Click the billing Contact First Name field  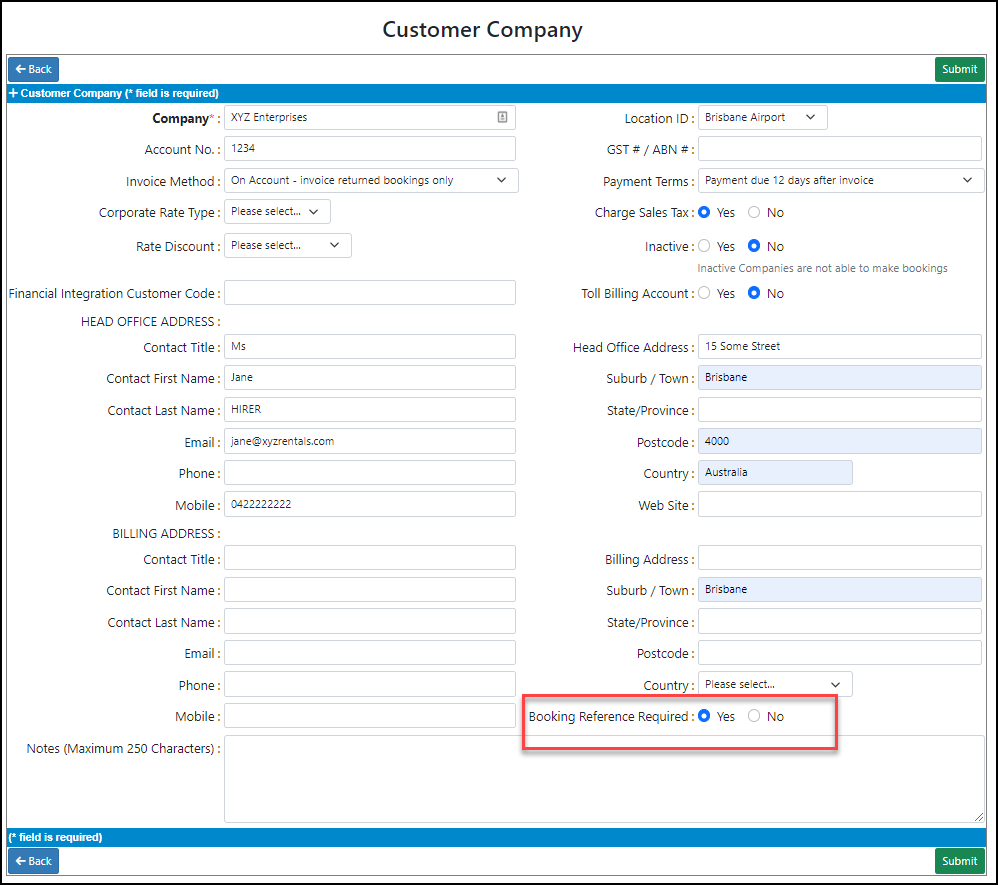[370, 590]
